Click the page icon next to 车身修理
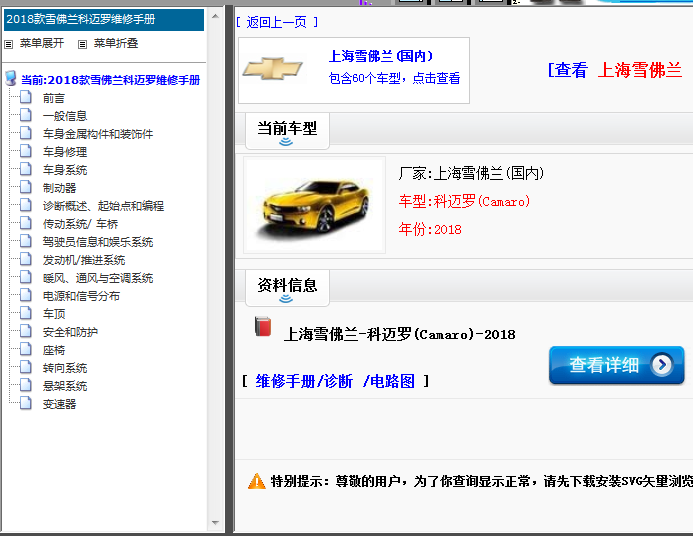Screen dimensions: 693x536 [26, 151]
